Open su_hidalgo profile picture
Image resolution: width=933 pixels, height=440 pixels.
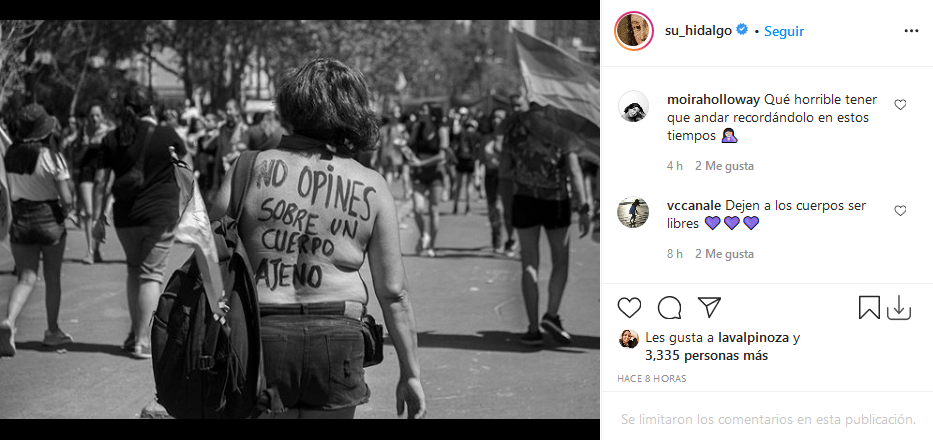pyautogui.click(x=634, y=31)
